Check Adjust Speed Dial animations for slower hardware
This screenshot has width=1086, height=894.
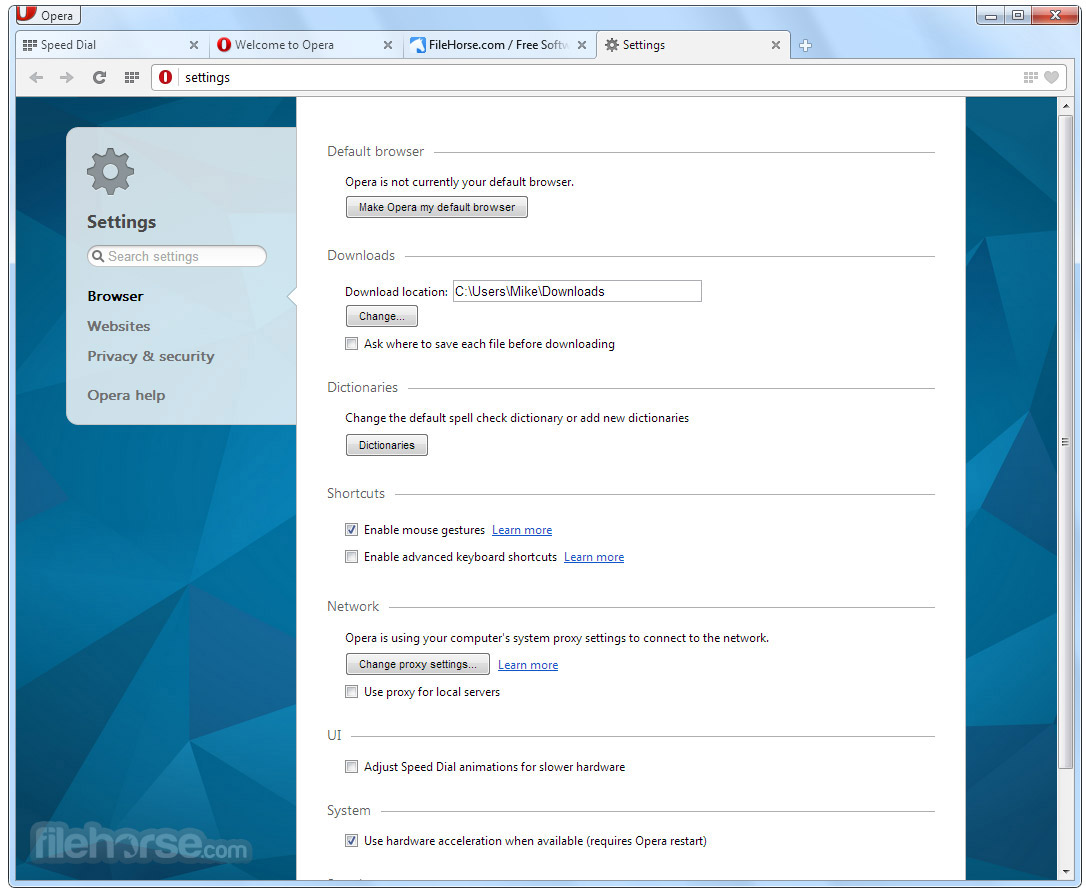tap(352, 767)
